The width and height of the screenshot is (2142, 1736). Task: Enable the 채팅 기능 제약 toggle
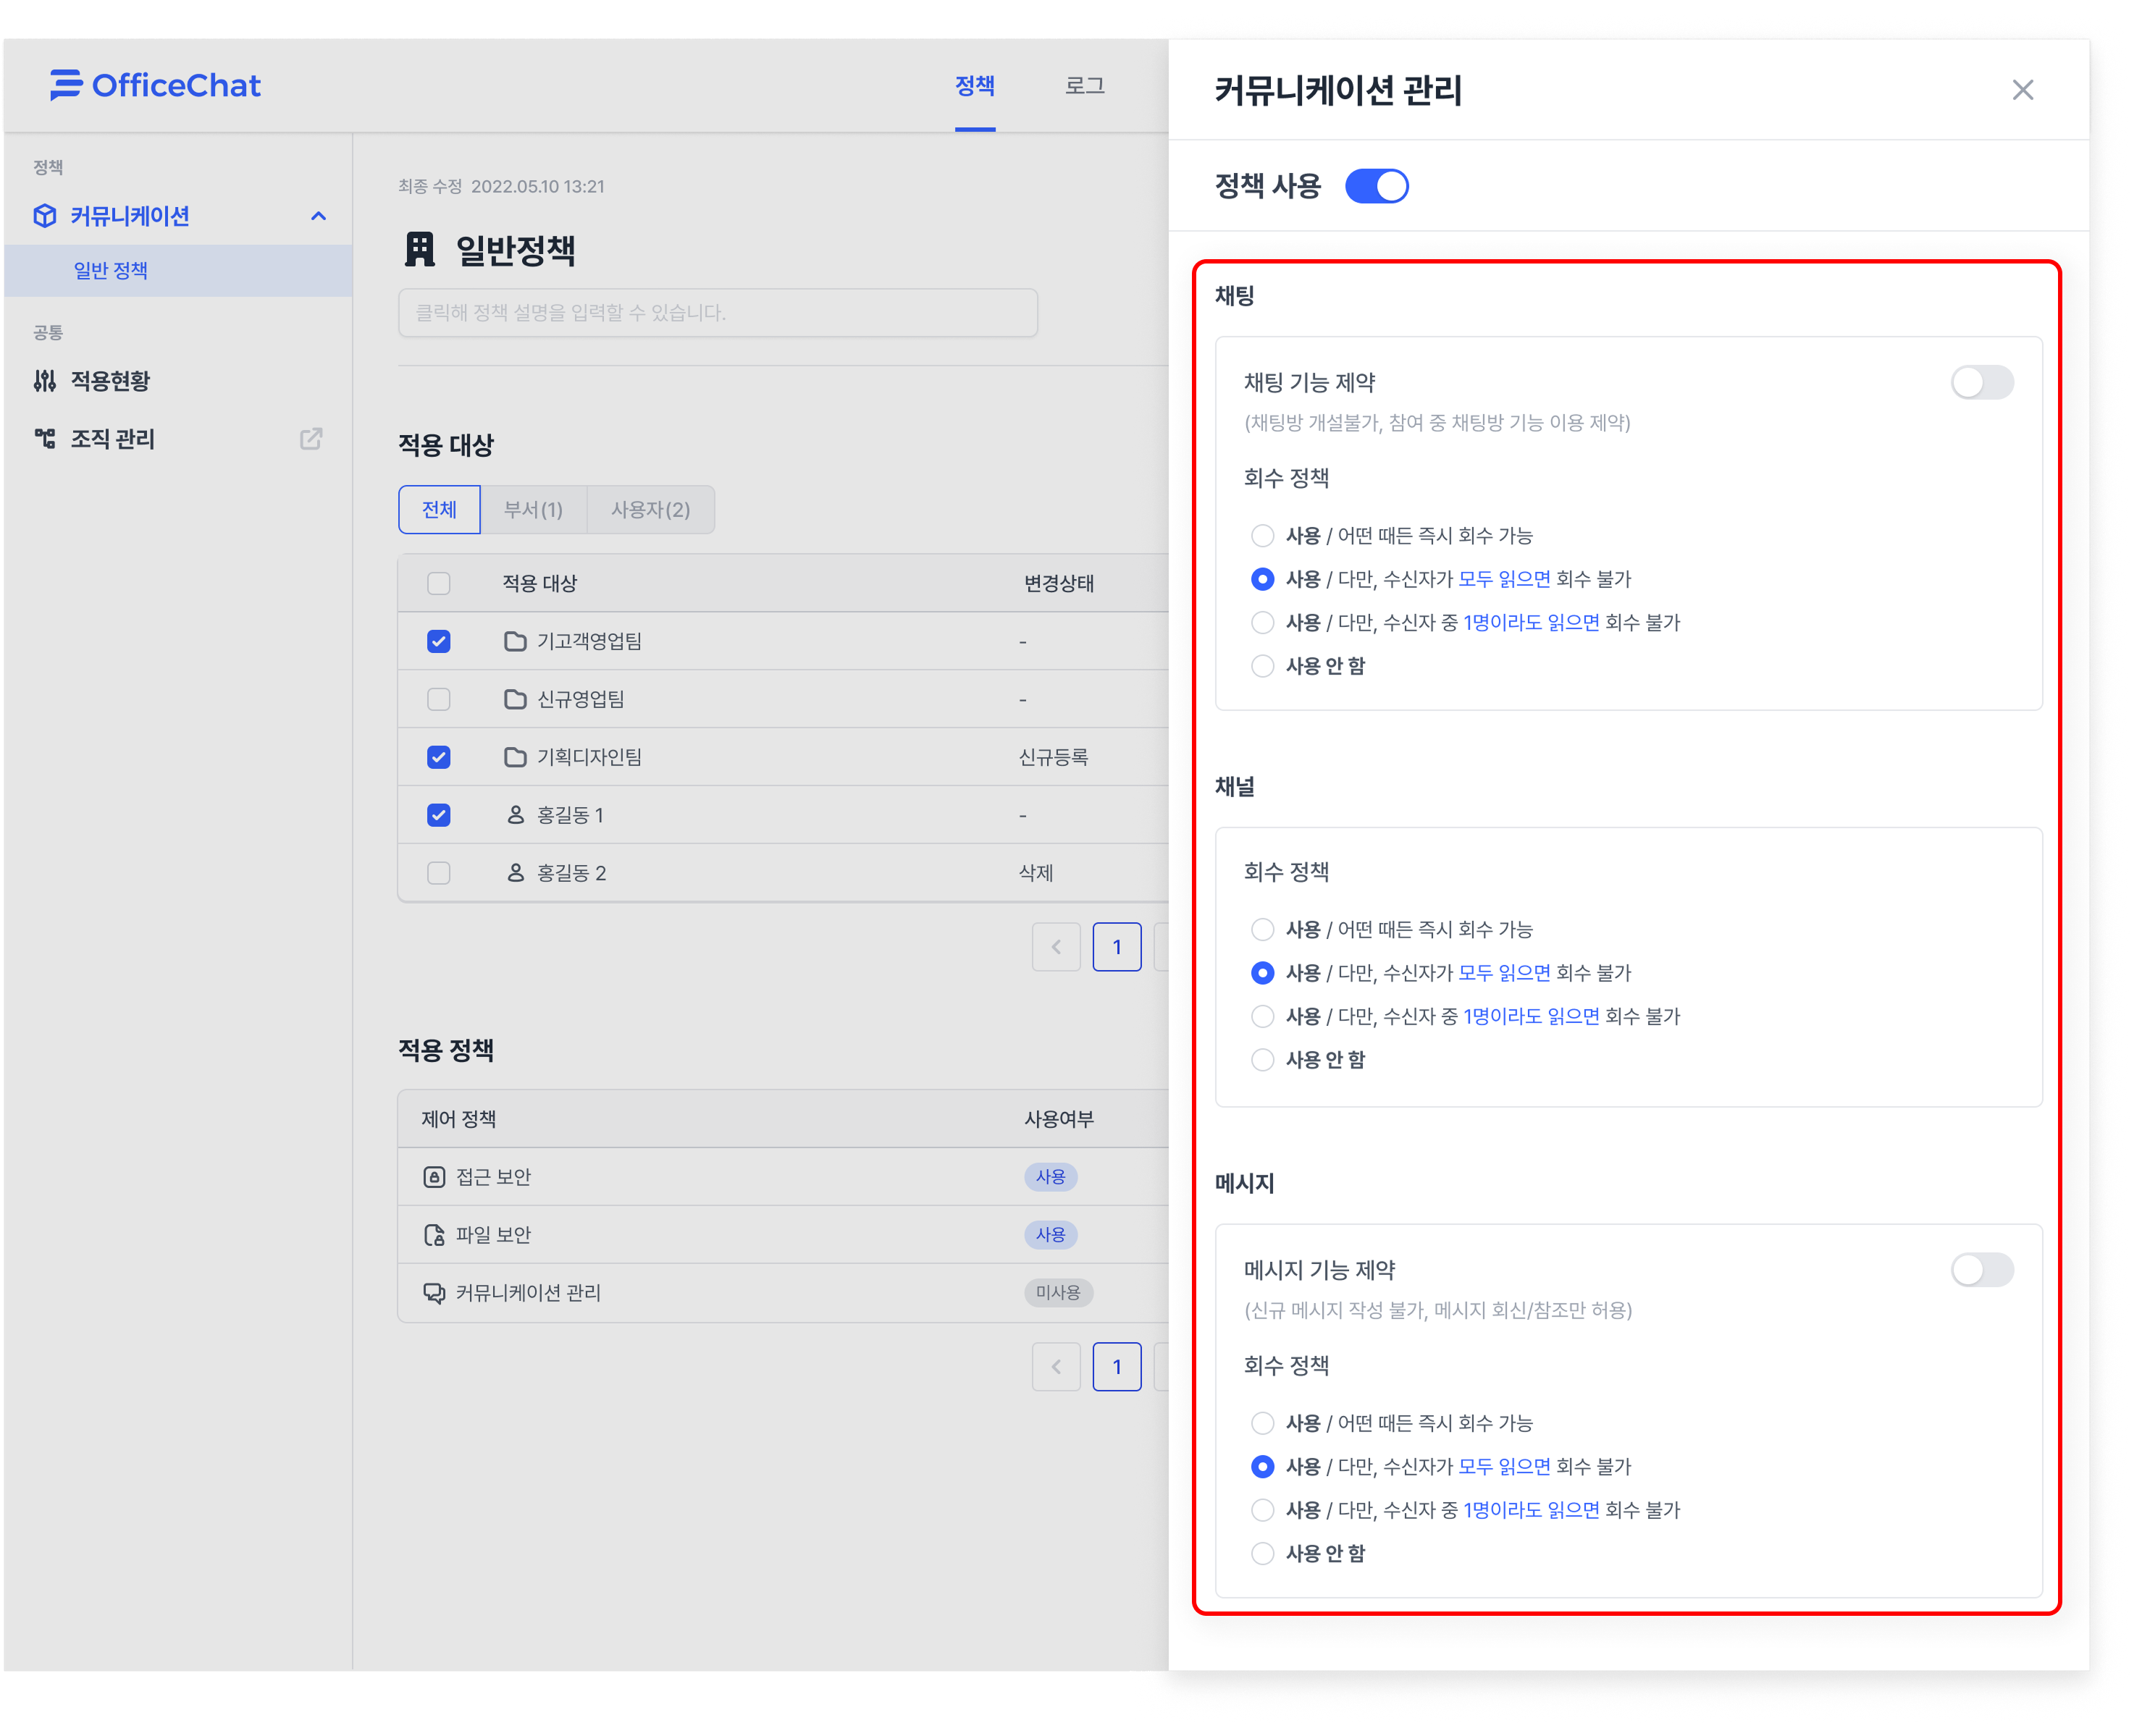(x=1981, y=382)
